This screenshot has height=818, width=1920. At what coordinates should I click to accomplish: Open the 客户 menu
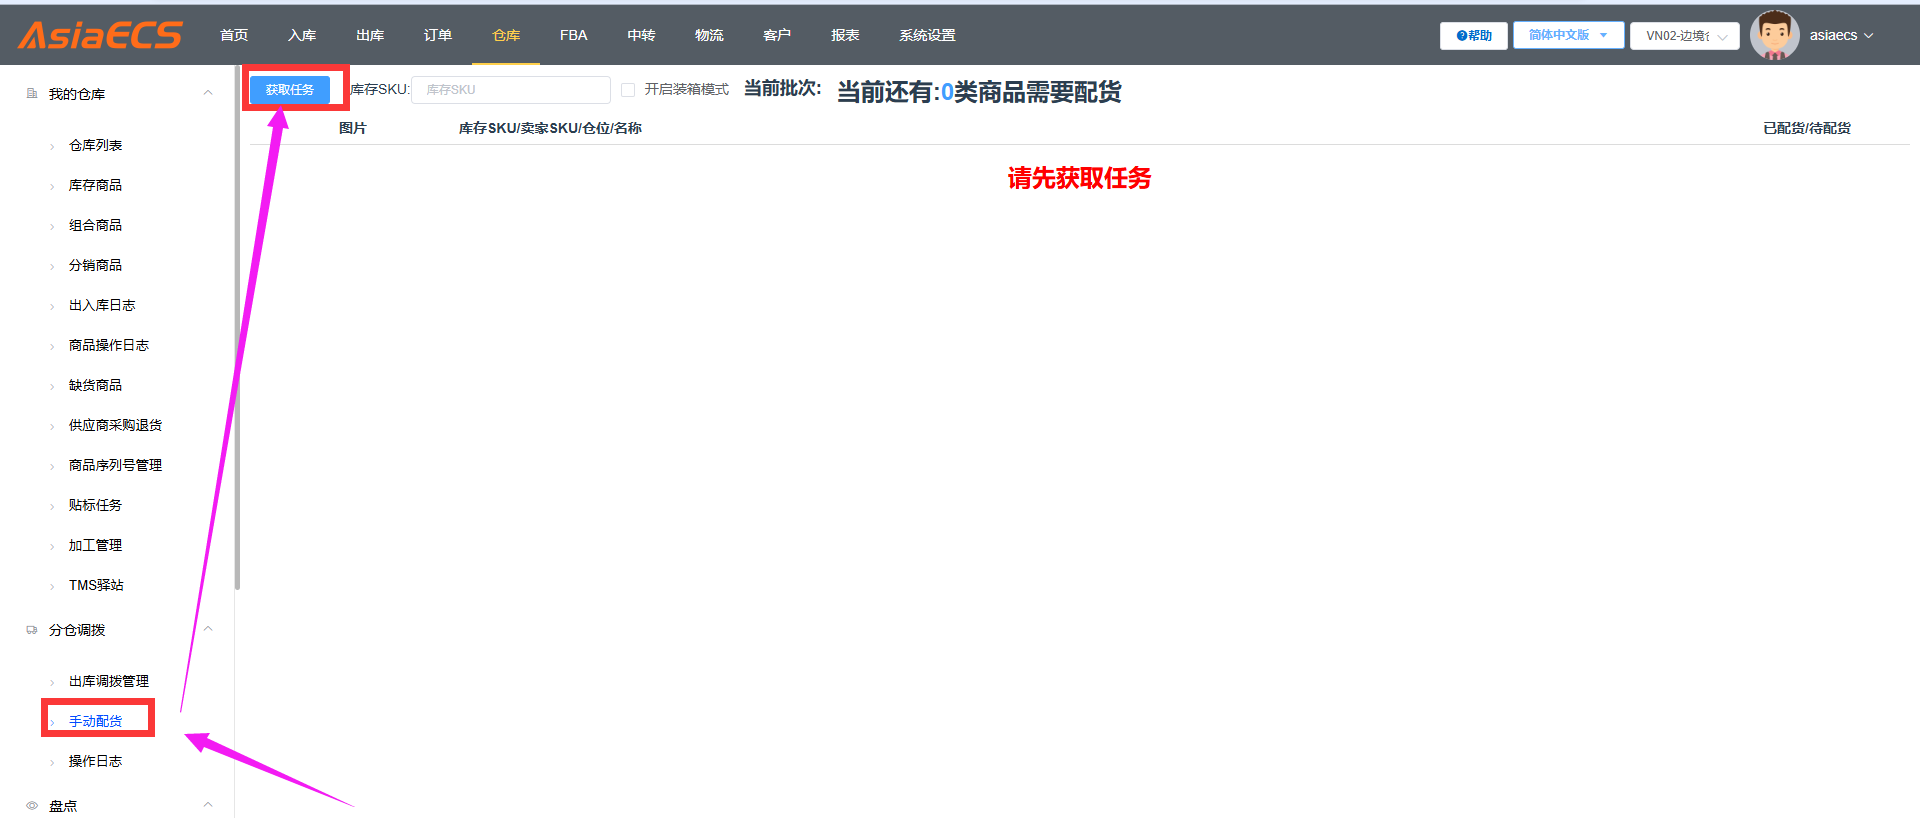click(x=777, y=35)
